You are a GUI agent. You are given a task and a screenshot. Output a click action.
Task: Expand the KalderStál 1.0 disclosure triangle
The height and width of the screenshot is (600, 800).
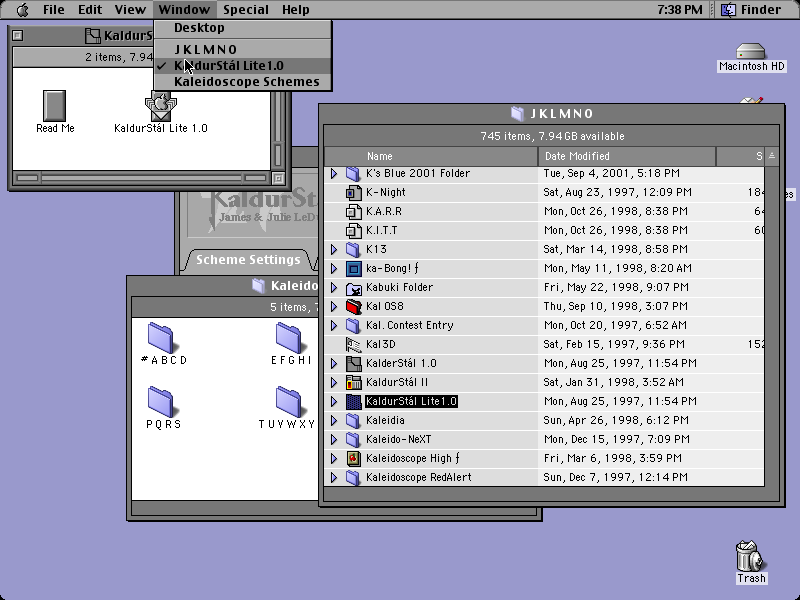[334, 363]
